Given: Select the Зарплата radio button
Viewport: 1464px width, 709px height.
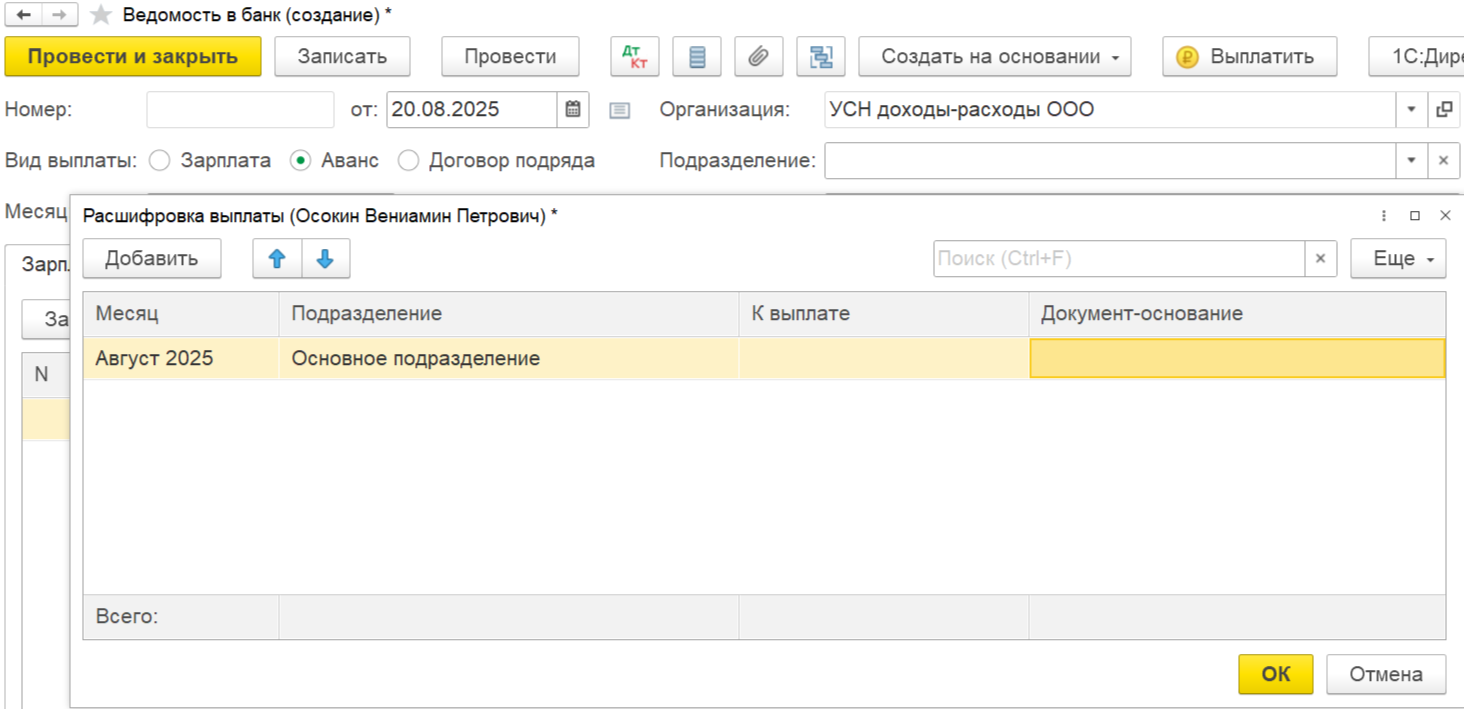Looking at the screenshot, I should pos(160,160).
